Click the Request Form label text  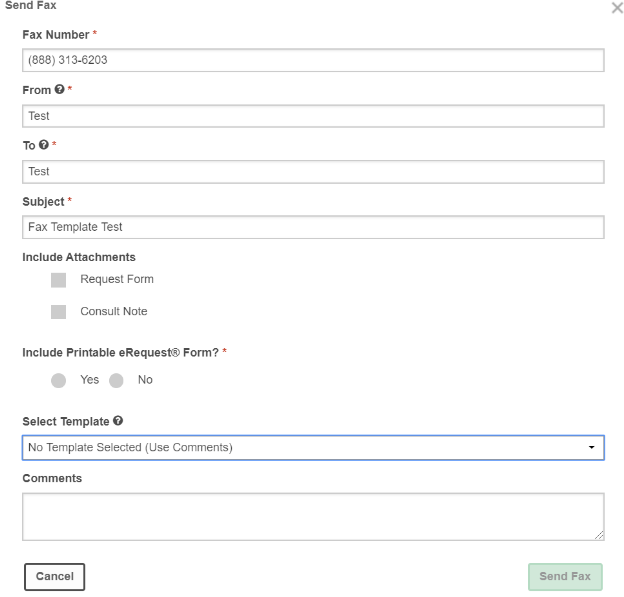pyautogui.click(x=117, y=279)
